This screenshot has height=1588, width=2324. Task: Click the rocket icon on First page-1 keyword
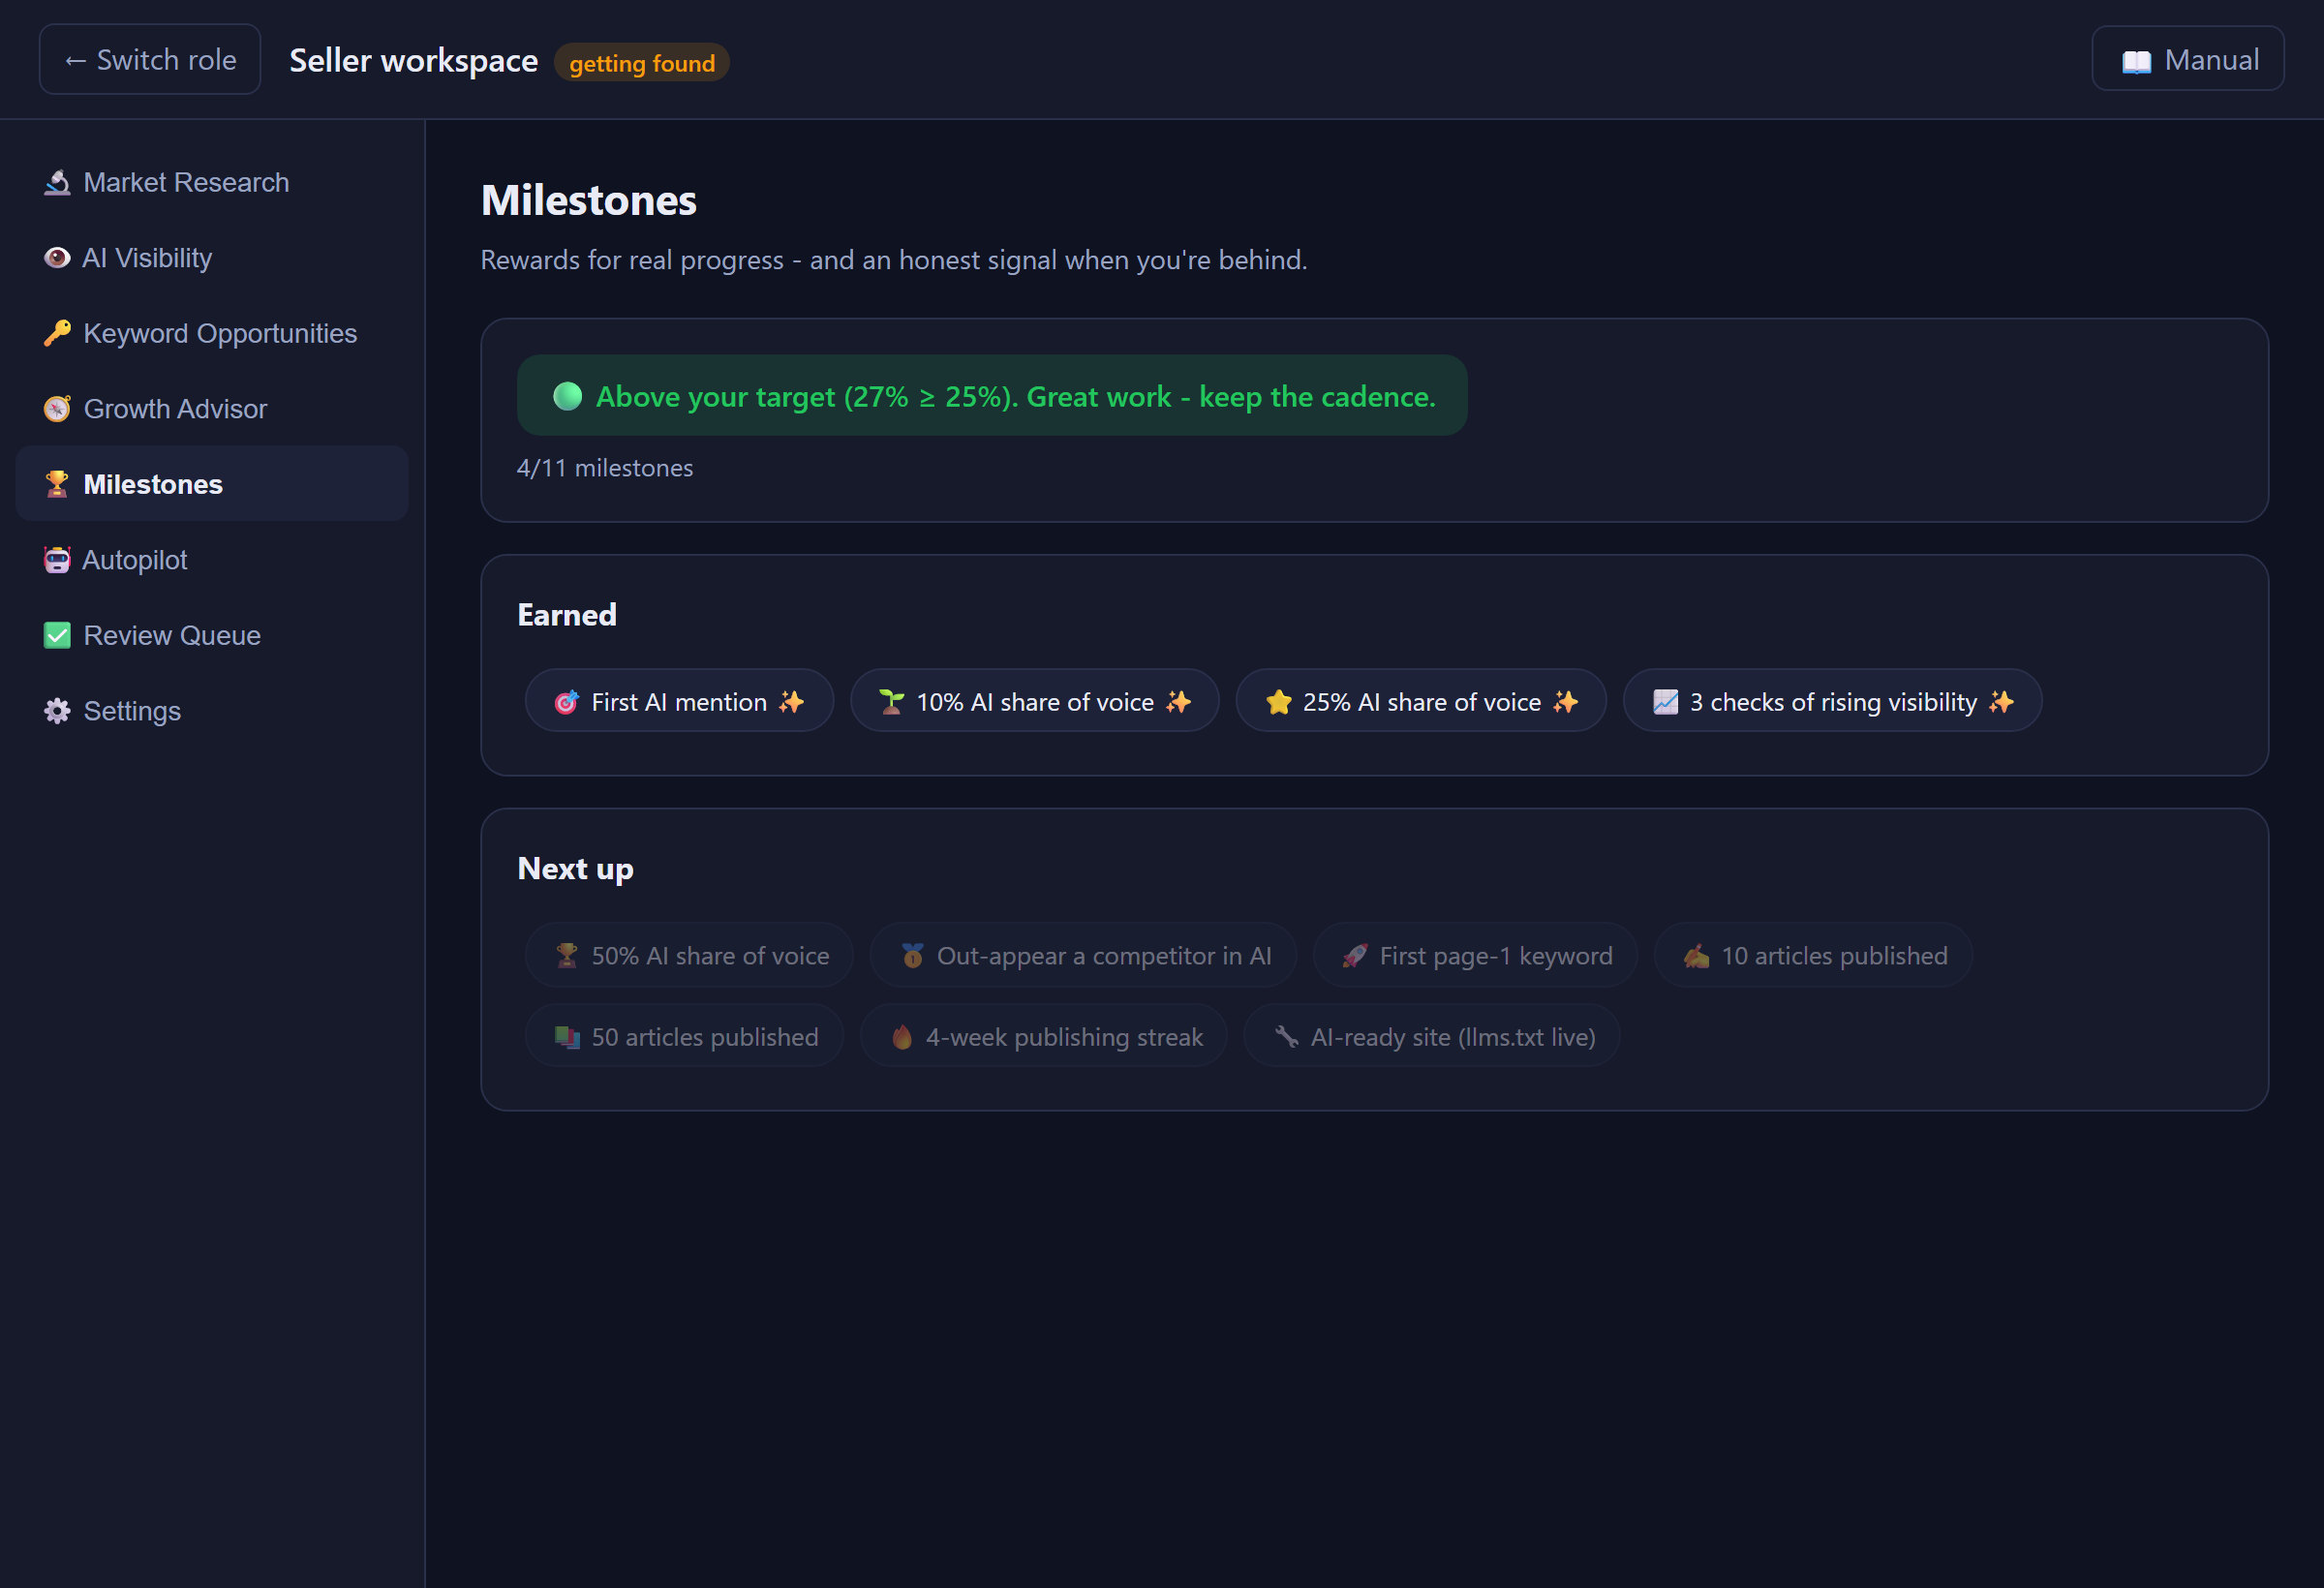click(1354, 956)
